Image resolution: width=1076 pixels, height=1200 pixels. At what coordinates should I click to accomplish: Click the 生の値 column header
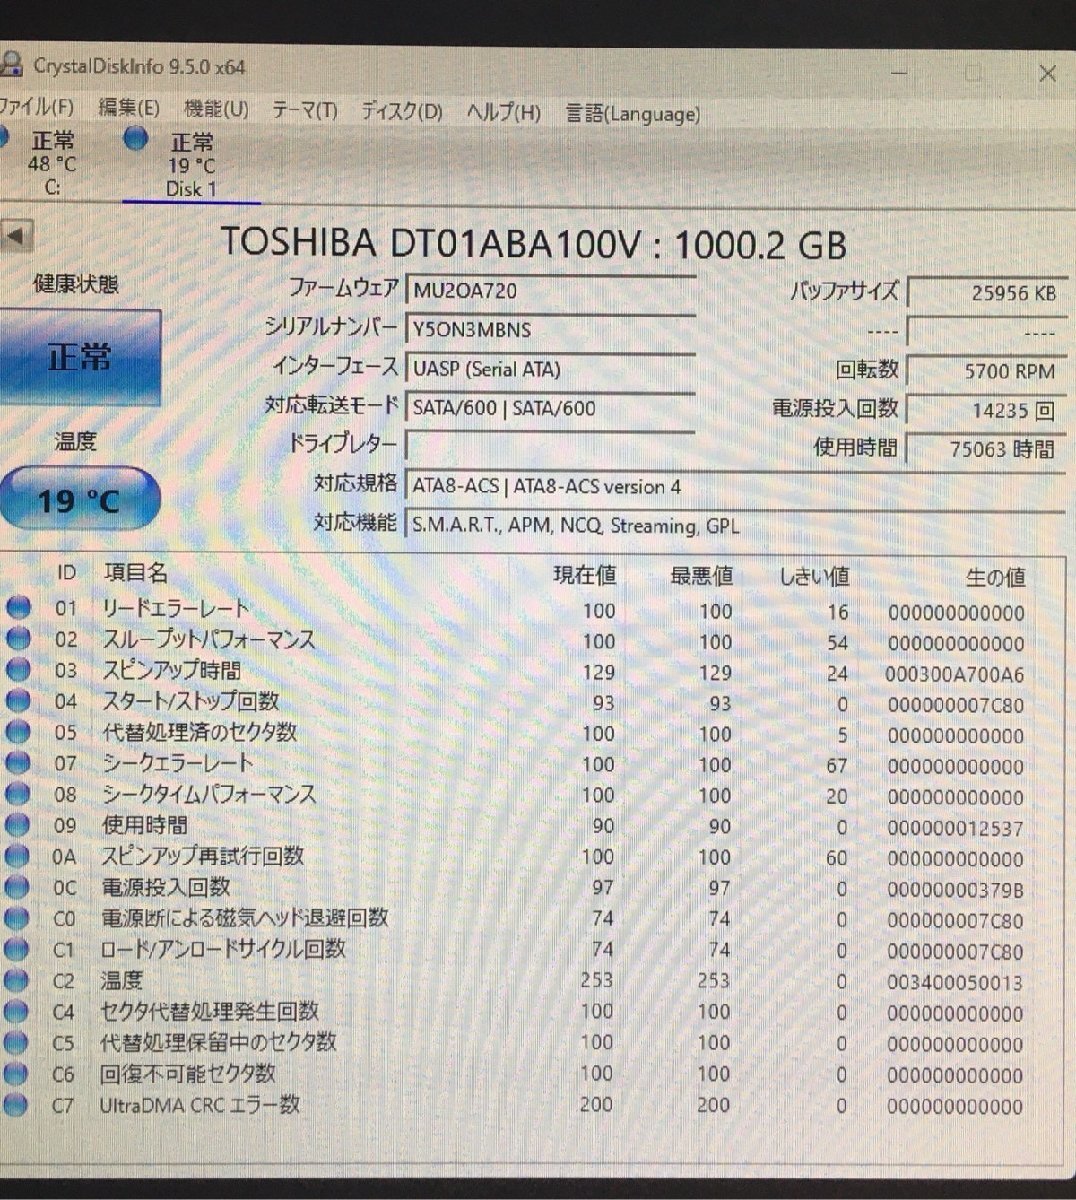(x=995, y=577)
